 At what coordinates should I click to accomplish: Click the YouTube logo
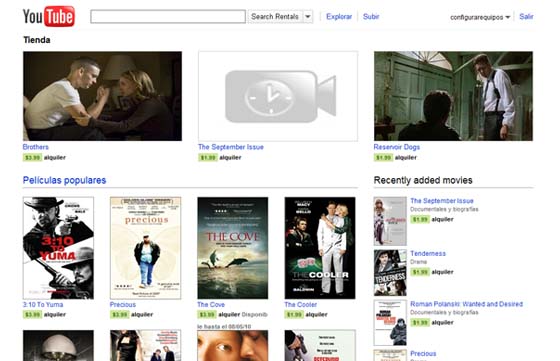click(49, 16)
